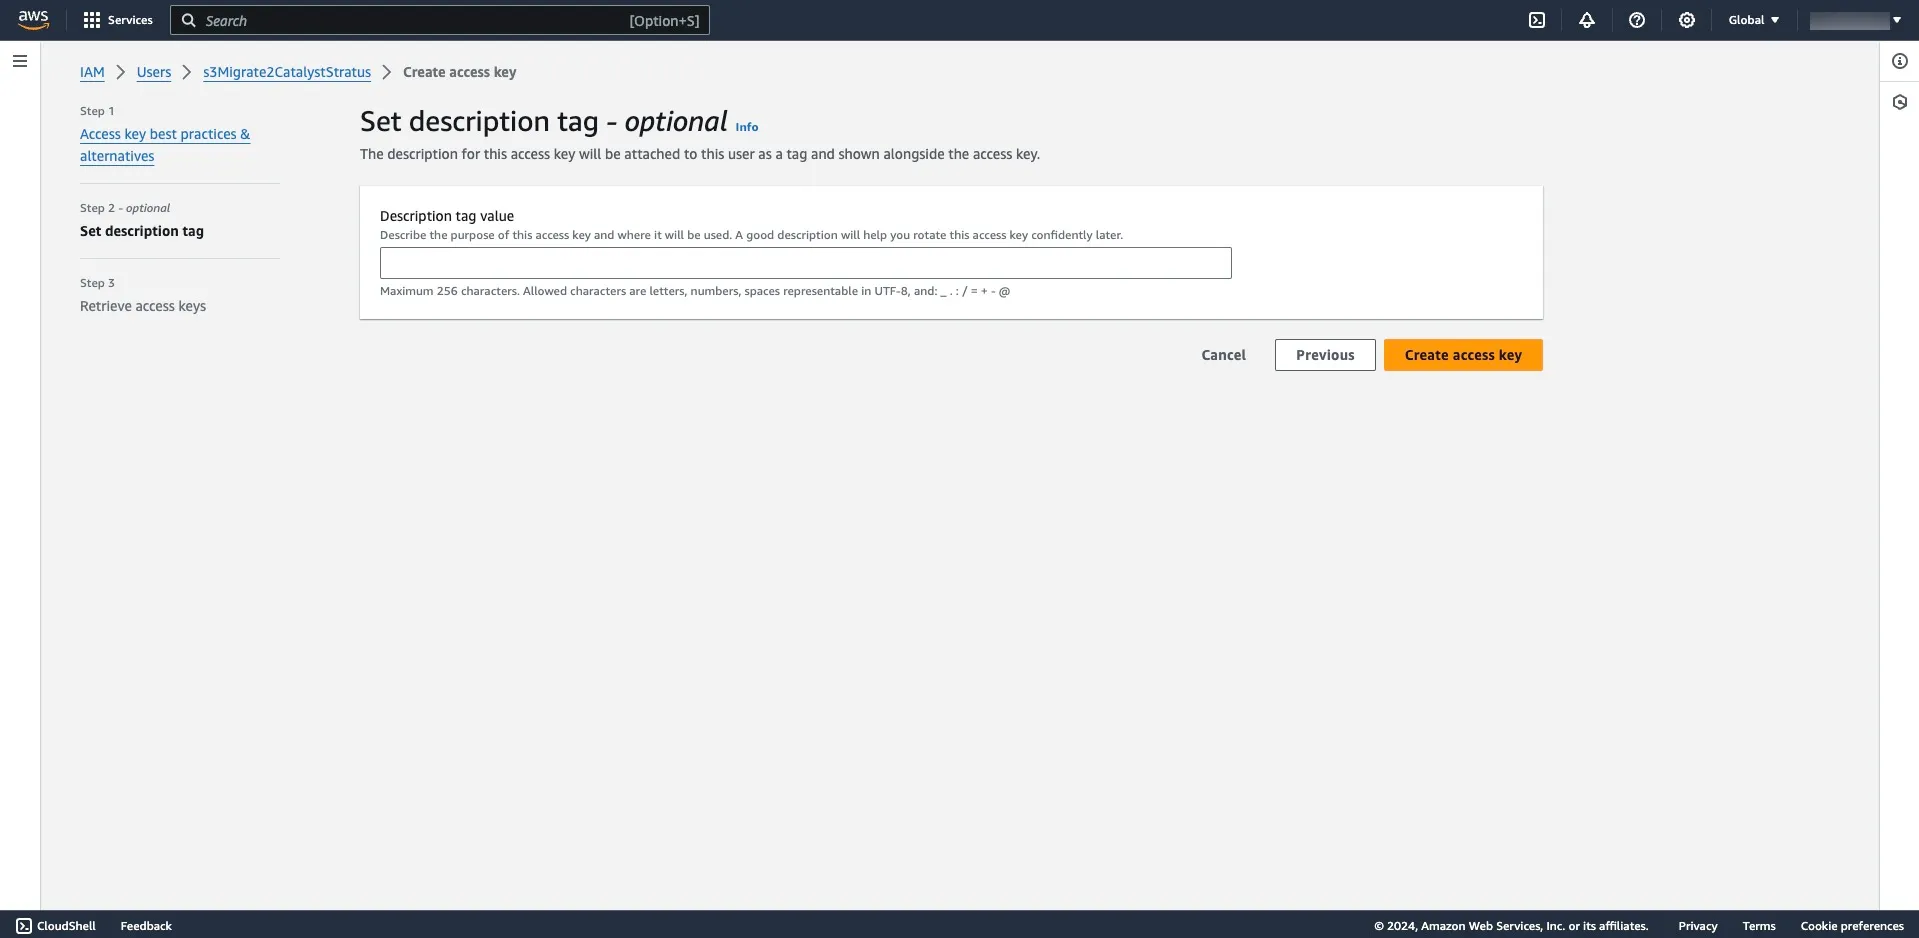The image size is (1919, 938).
Task: Toggle the hamburger navigation menu
Action: coord(20,61)
